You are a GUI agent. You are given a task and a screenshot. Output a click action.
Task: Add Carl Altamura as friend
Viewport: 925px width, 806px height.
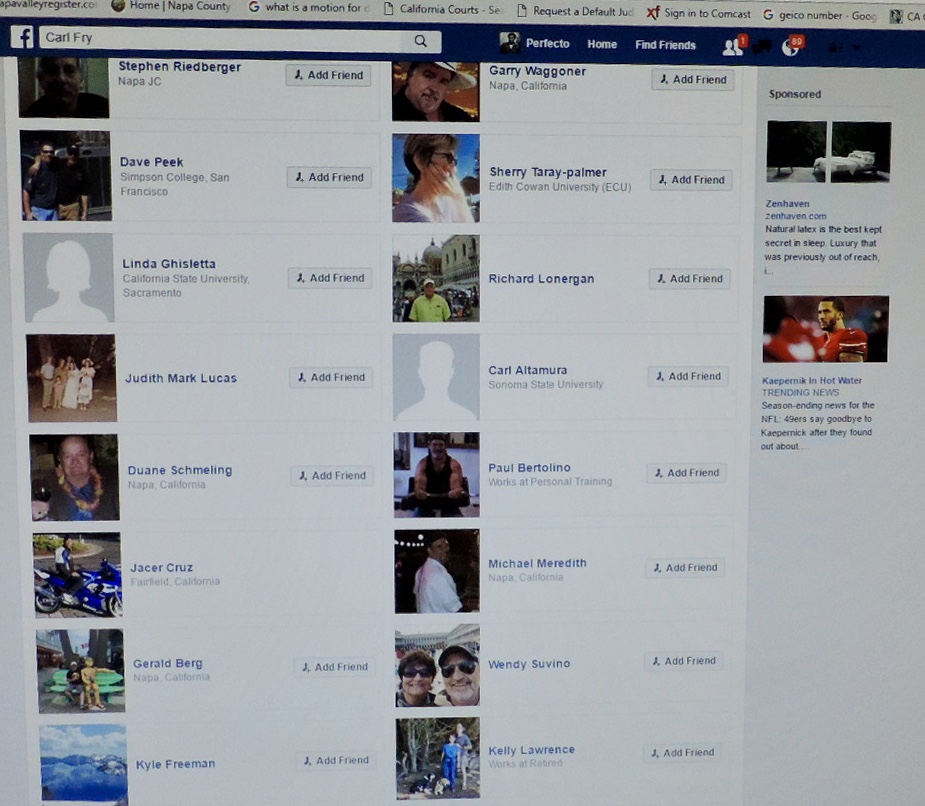tap(688, 376)
